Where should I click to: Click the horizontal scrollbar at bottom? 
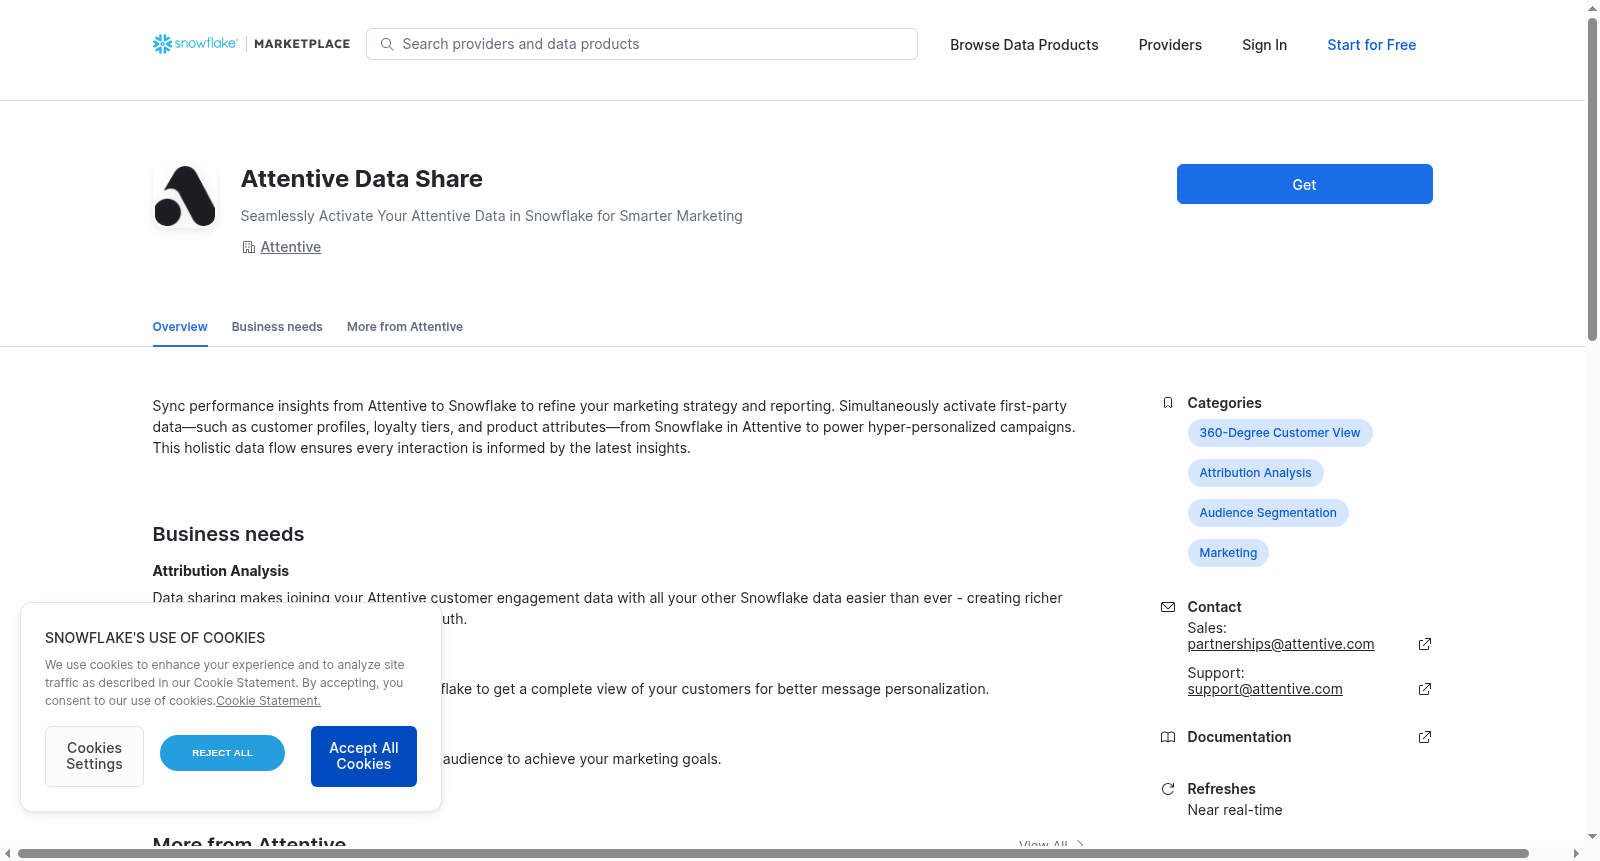[x=773, y=853]
